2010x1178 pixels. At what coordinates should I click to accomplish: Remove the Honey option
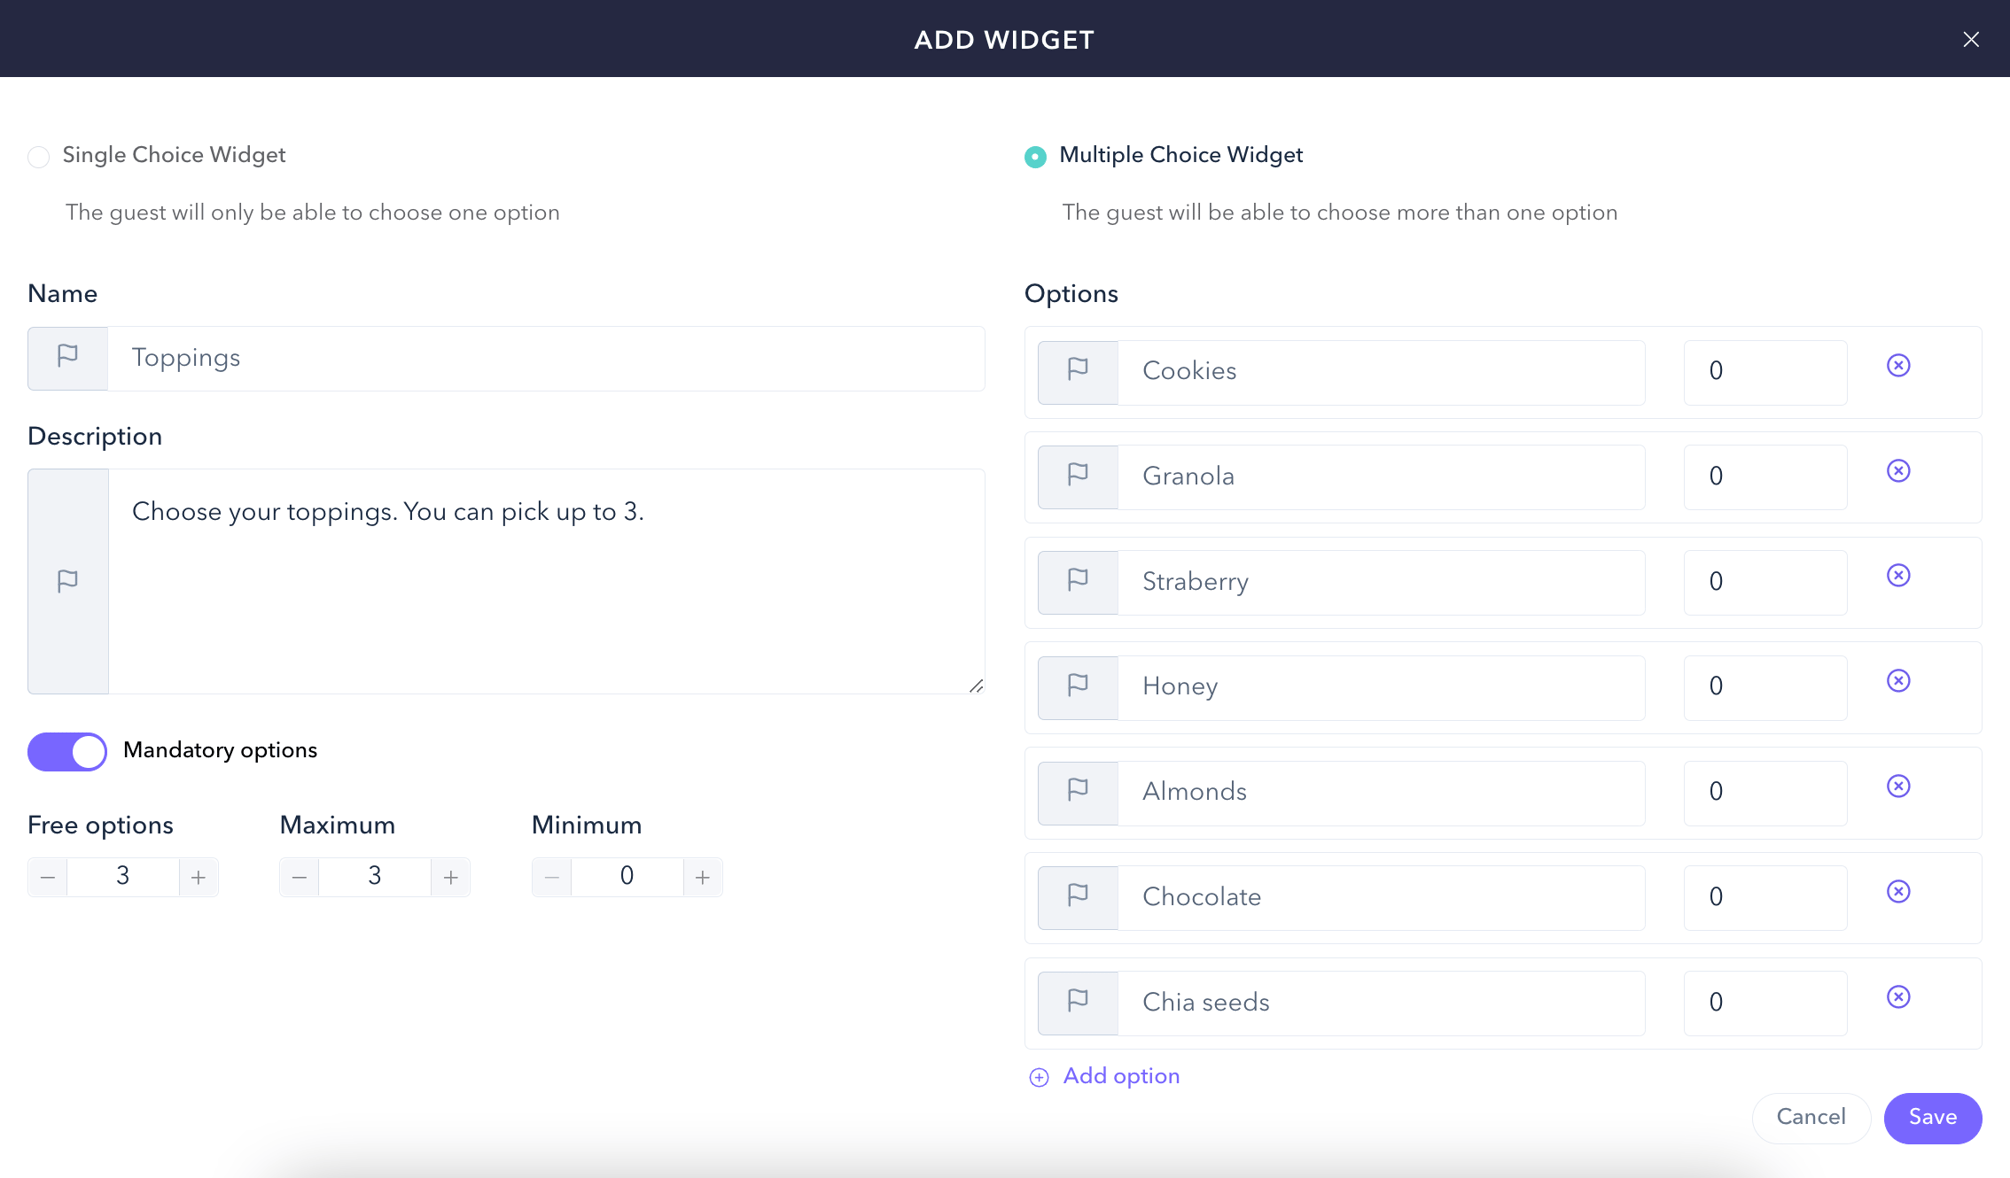[x=1898, y=681]
